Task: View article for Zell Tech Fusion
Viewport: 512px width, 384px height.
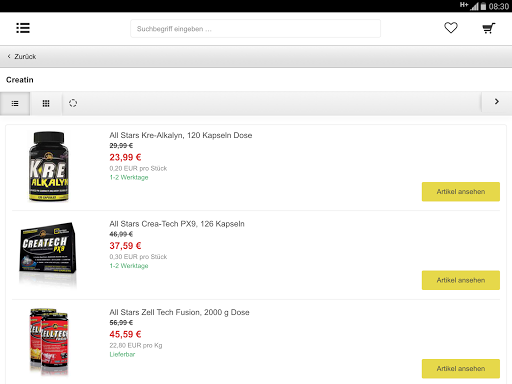Action: pyautogui.click(x=461, y=369)
